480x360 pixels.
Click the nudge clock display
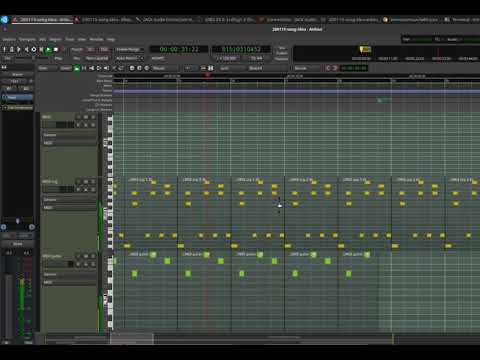(x=354, y=68)
